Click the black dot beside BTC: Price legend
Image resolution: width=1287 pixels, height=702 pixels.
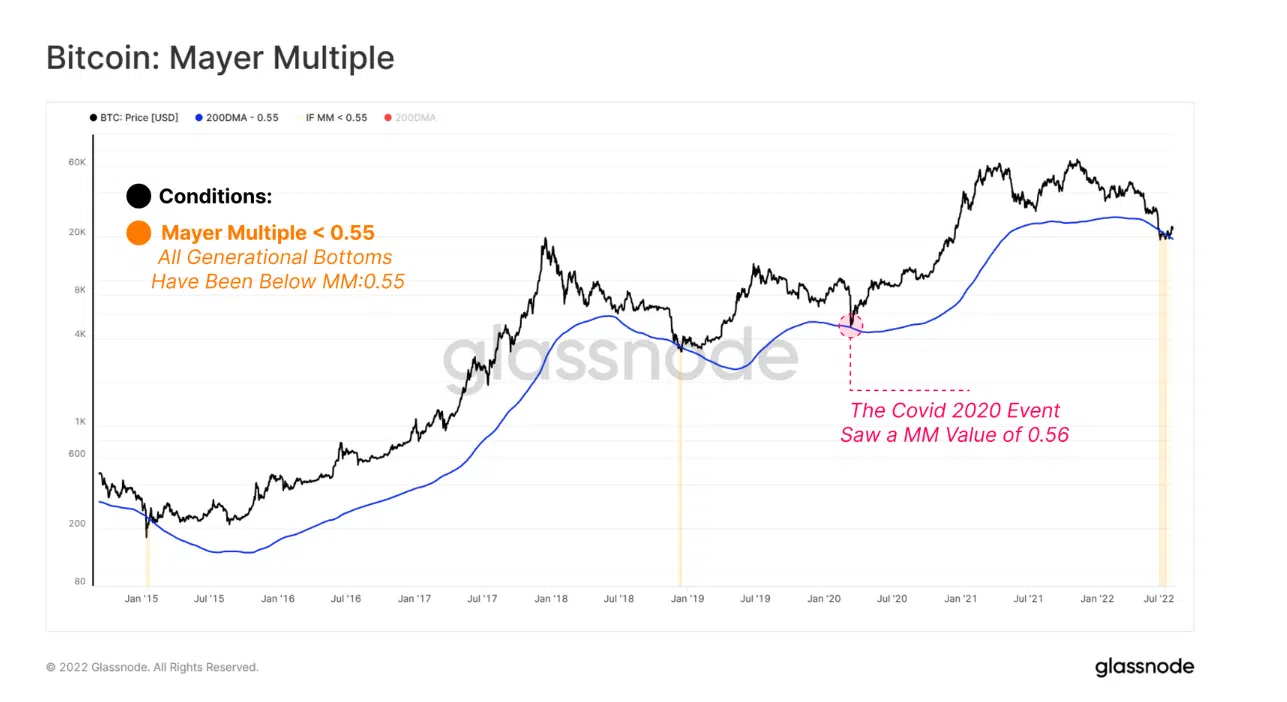[93, 118]
